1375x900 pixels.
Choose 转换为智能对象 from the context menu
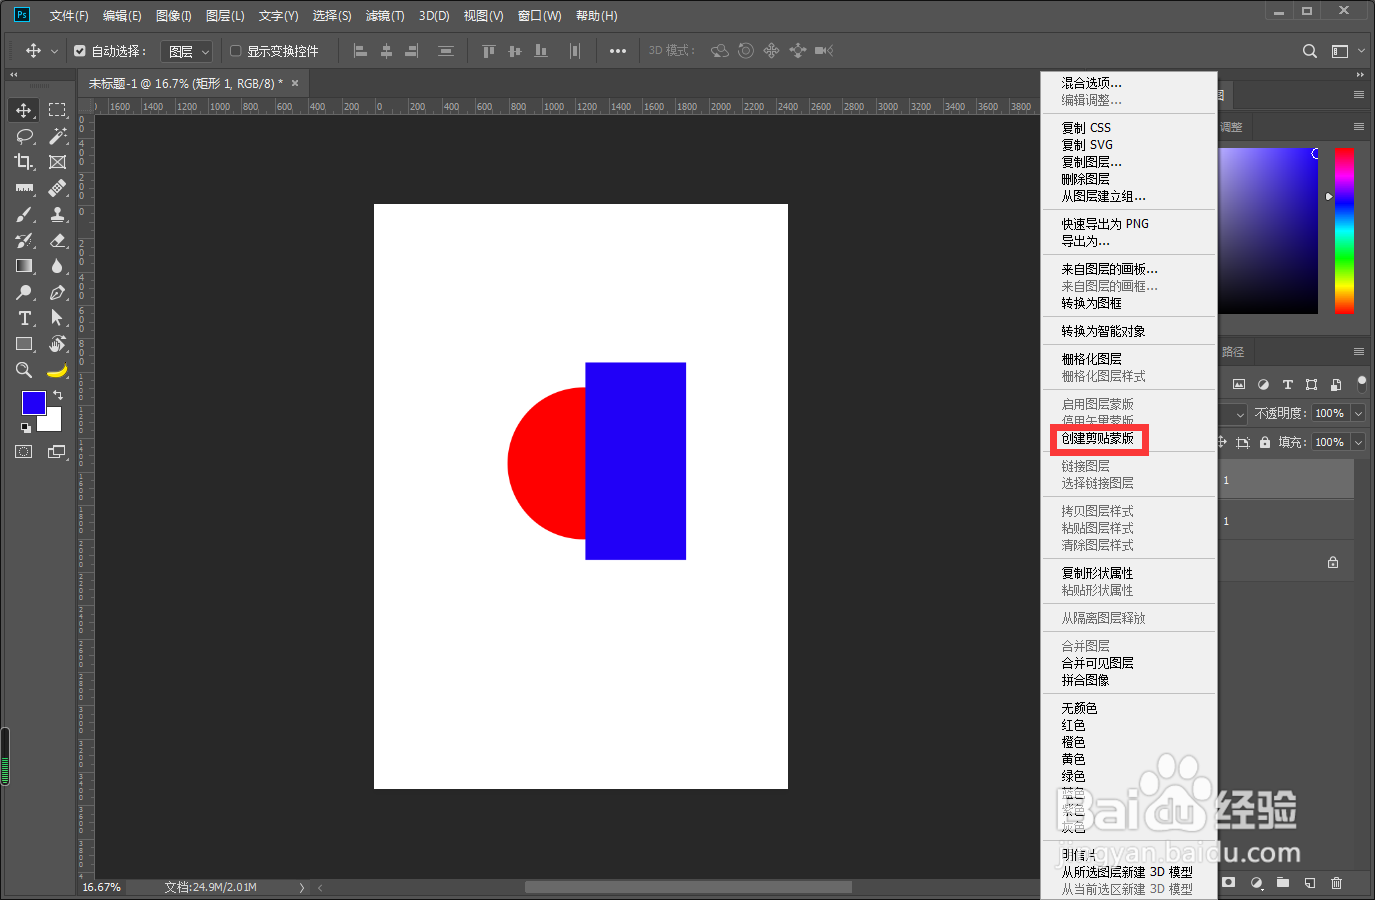[1103, 331]
